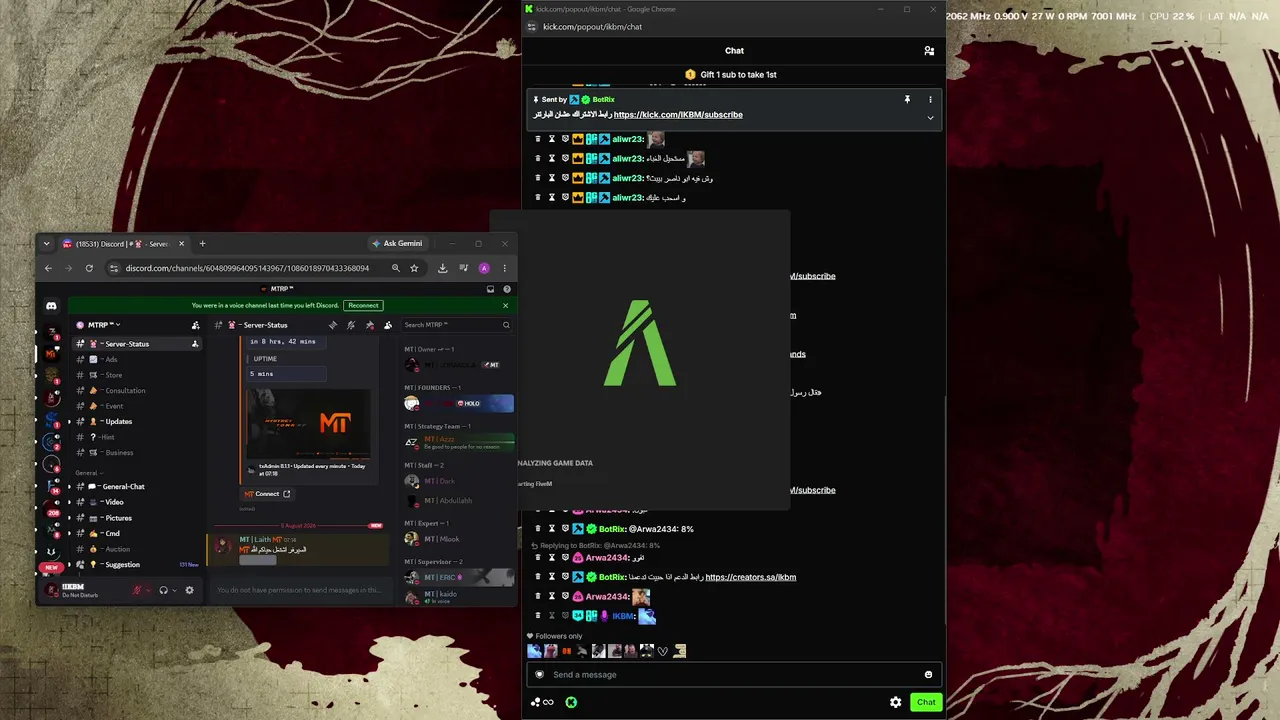Open the creators.sa/ikbm link in chat

pyautogui.click(x=751, y=577)
